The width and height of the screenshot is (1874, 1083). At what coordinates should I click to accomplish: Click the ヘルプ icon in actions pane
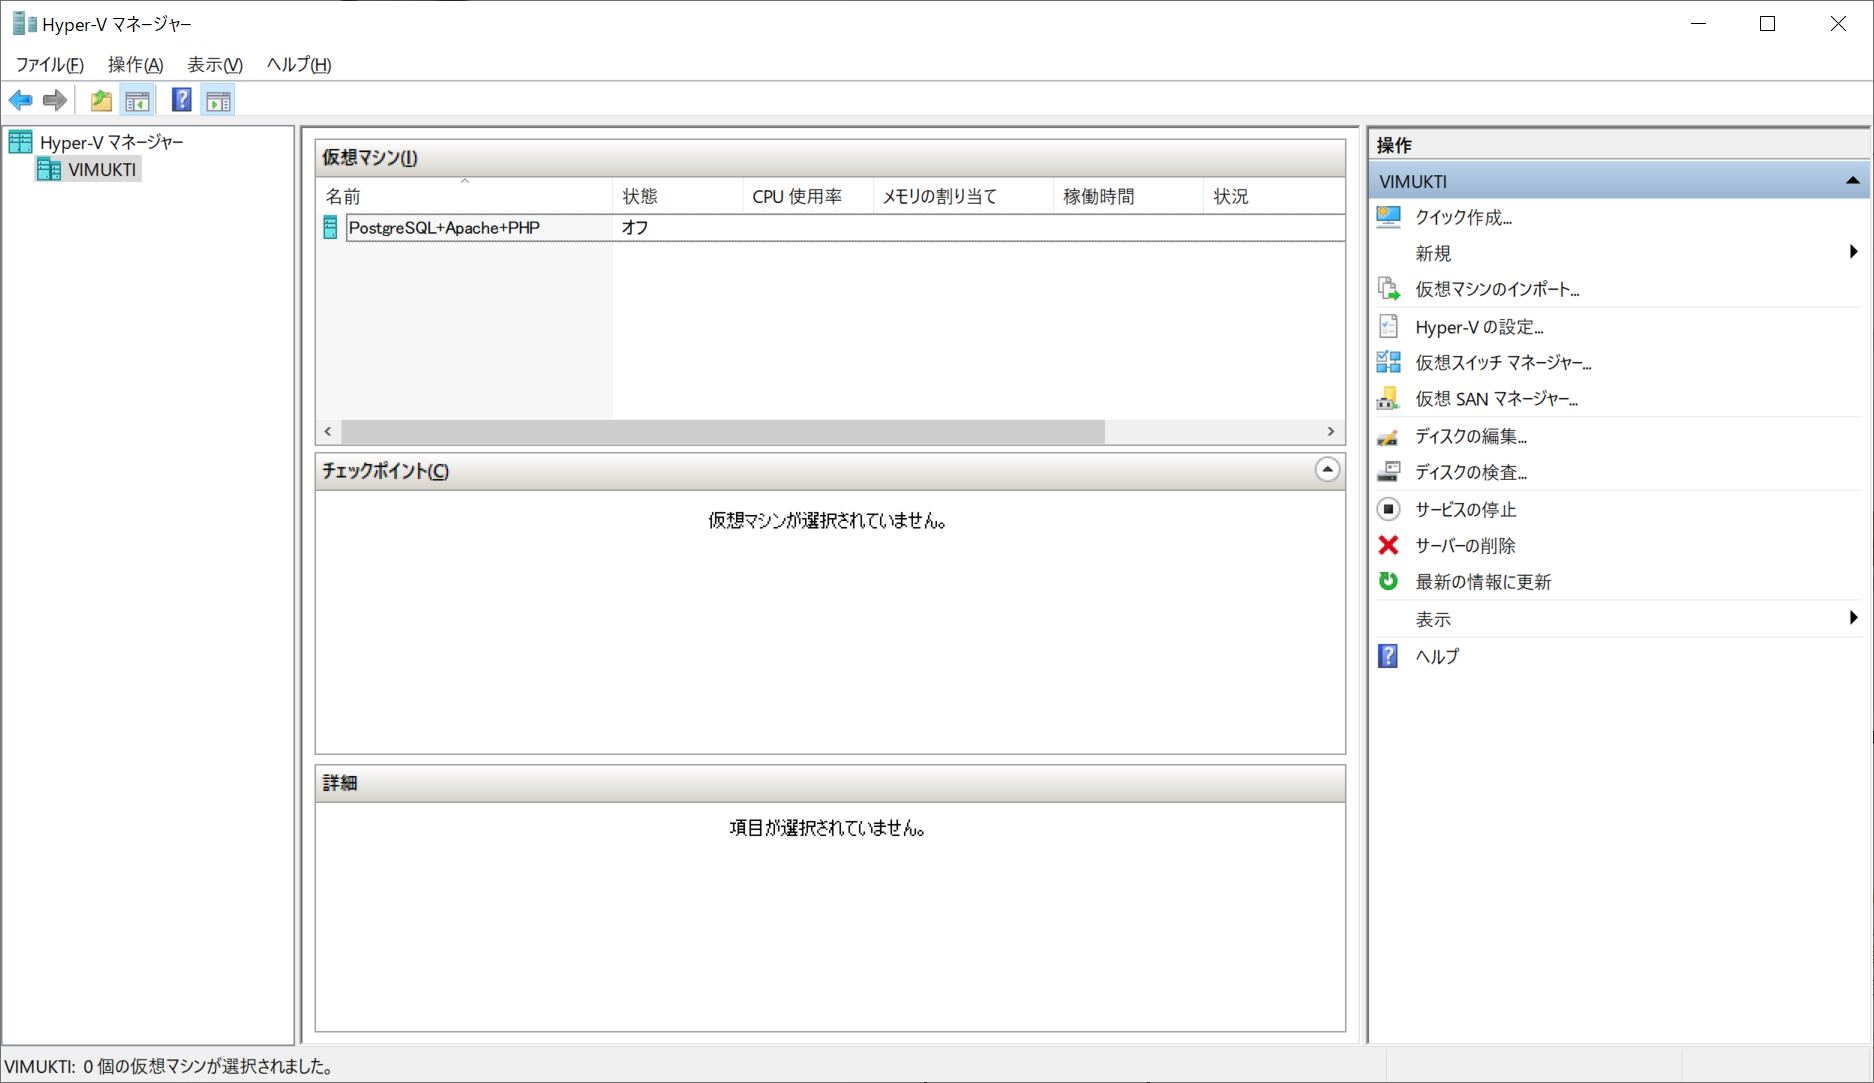[1389, 656]
